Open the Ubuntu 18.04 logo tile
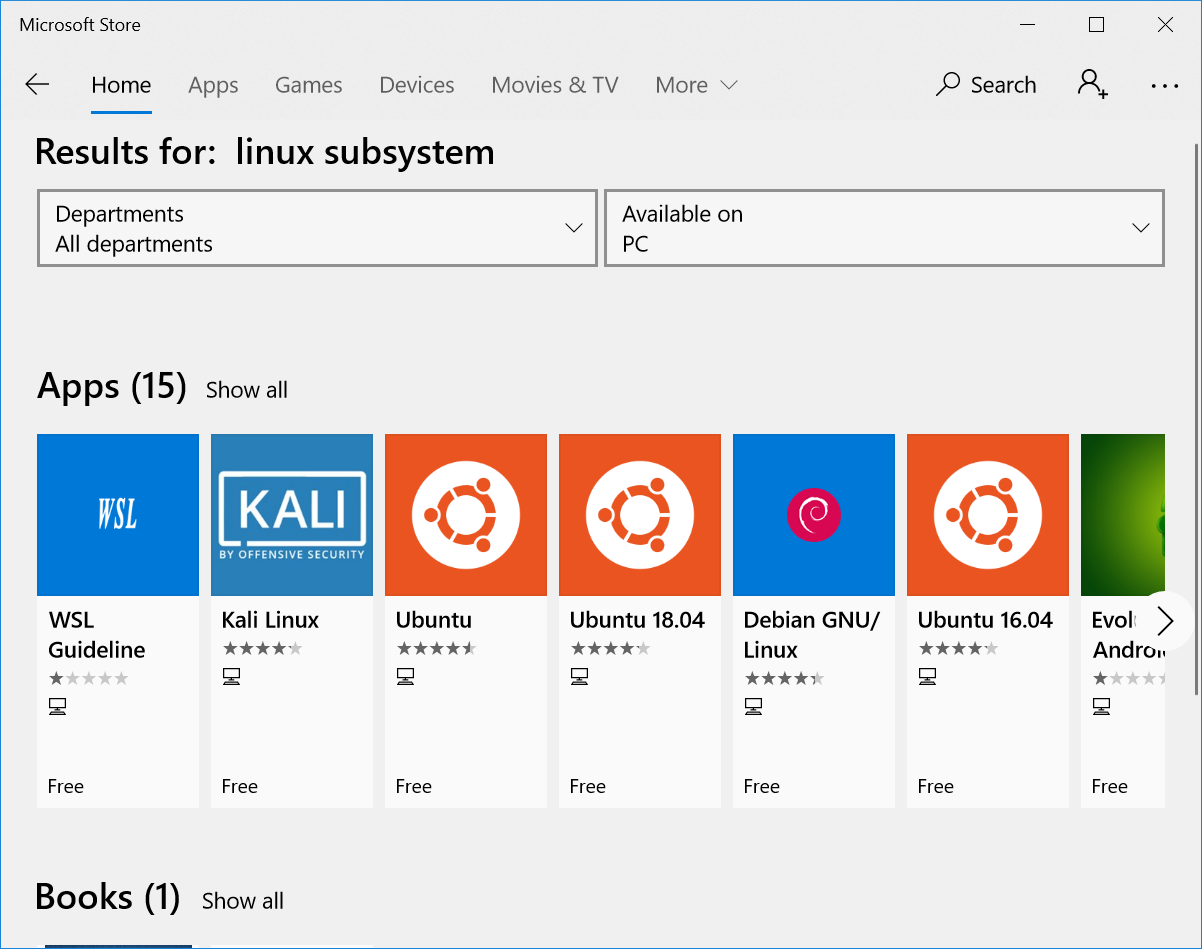The width and height of the screenshot is (1202, 949). 640,515
